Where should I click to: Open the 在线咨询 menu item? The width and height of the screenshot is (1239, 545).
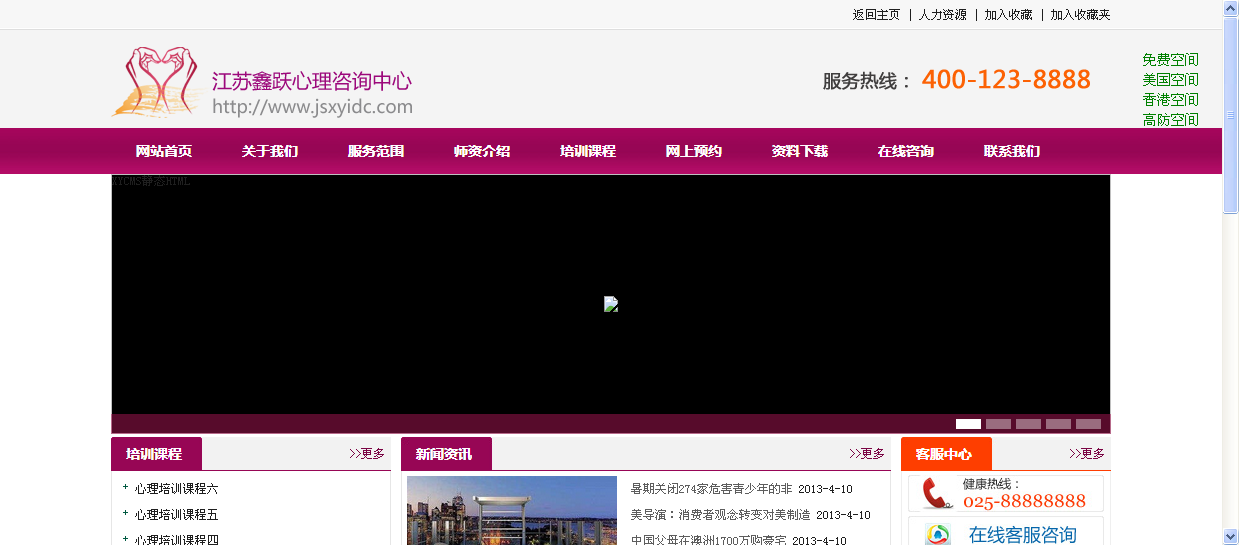click(906, 151)
